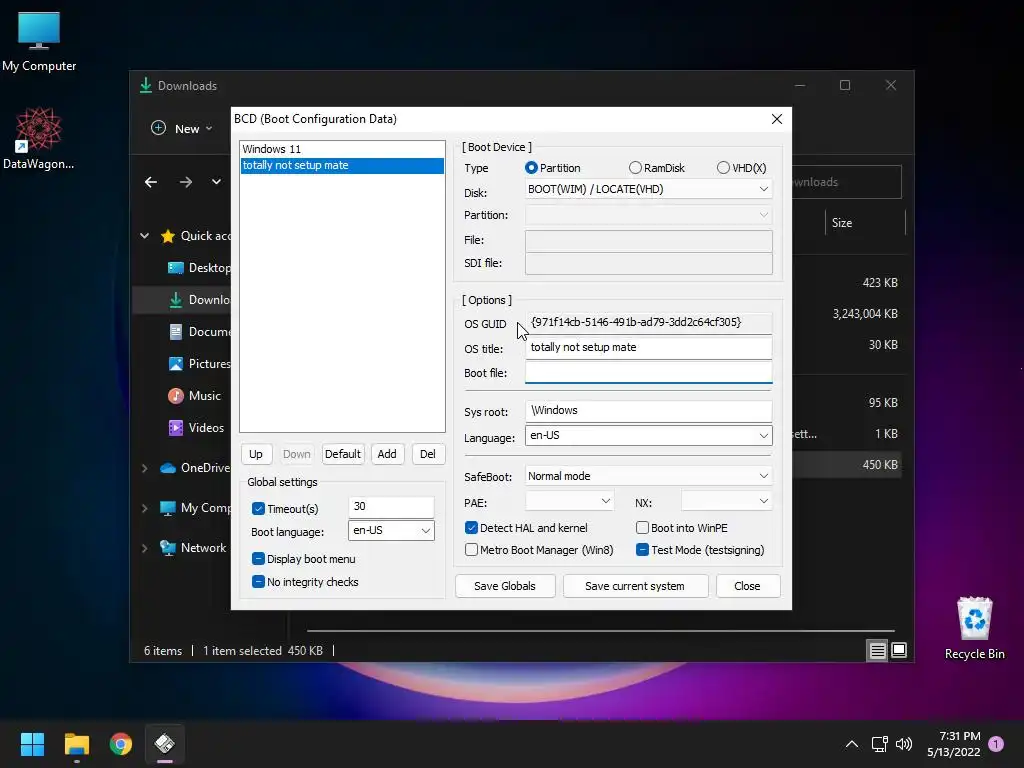Uncheck Detect HAL and kernel
This screenshot has width=1024, height=768.
472,528
